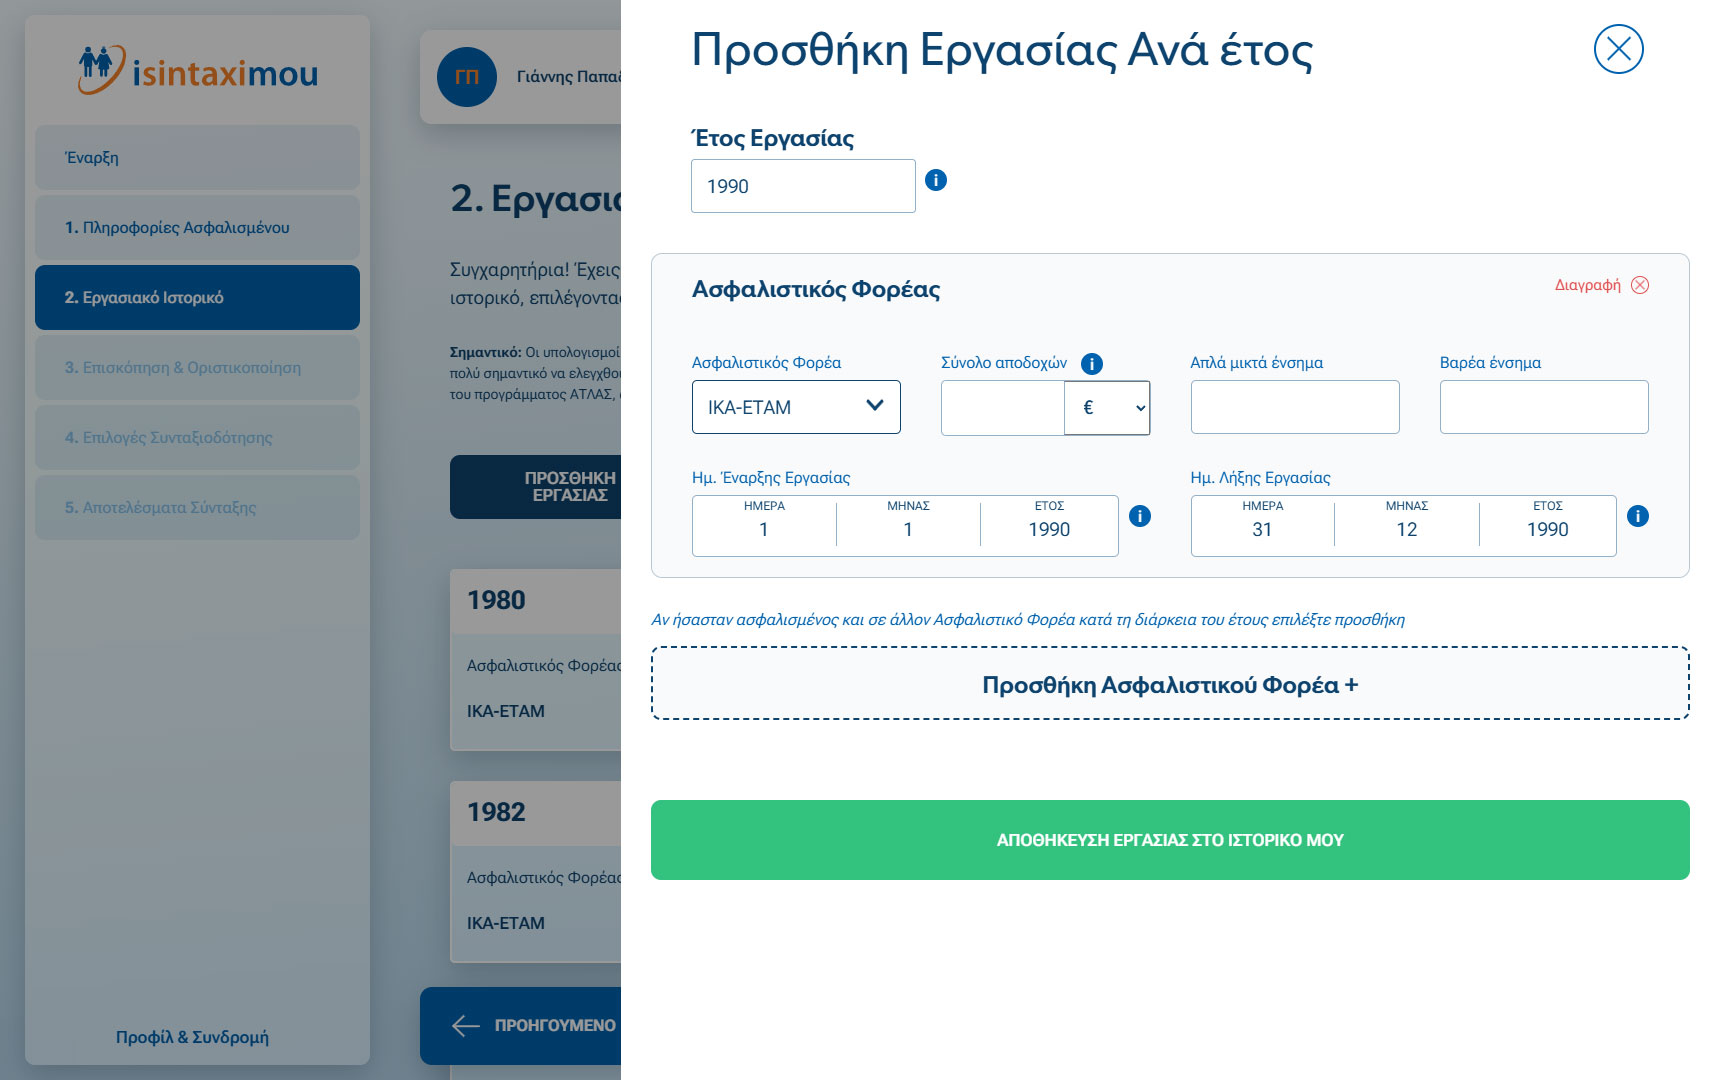Click info icon for work start date
Screen dimensions: 1720x1080
coord(1139,516)
